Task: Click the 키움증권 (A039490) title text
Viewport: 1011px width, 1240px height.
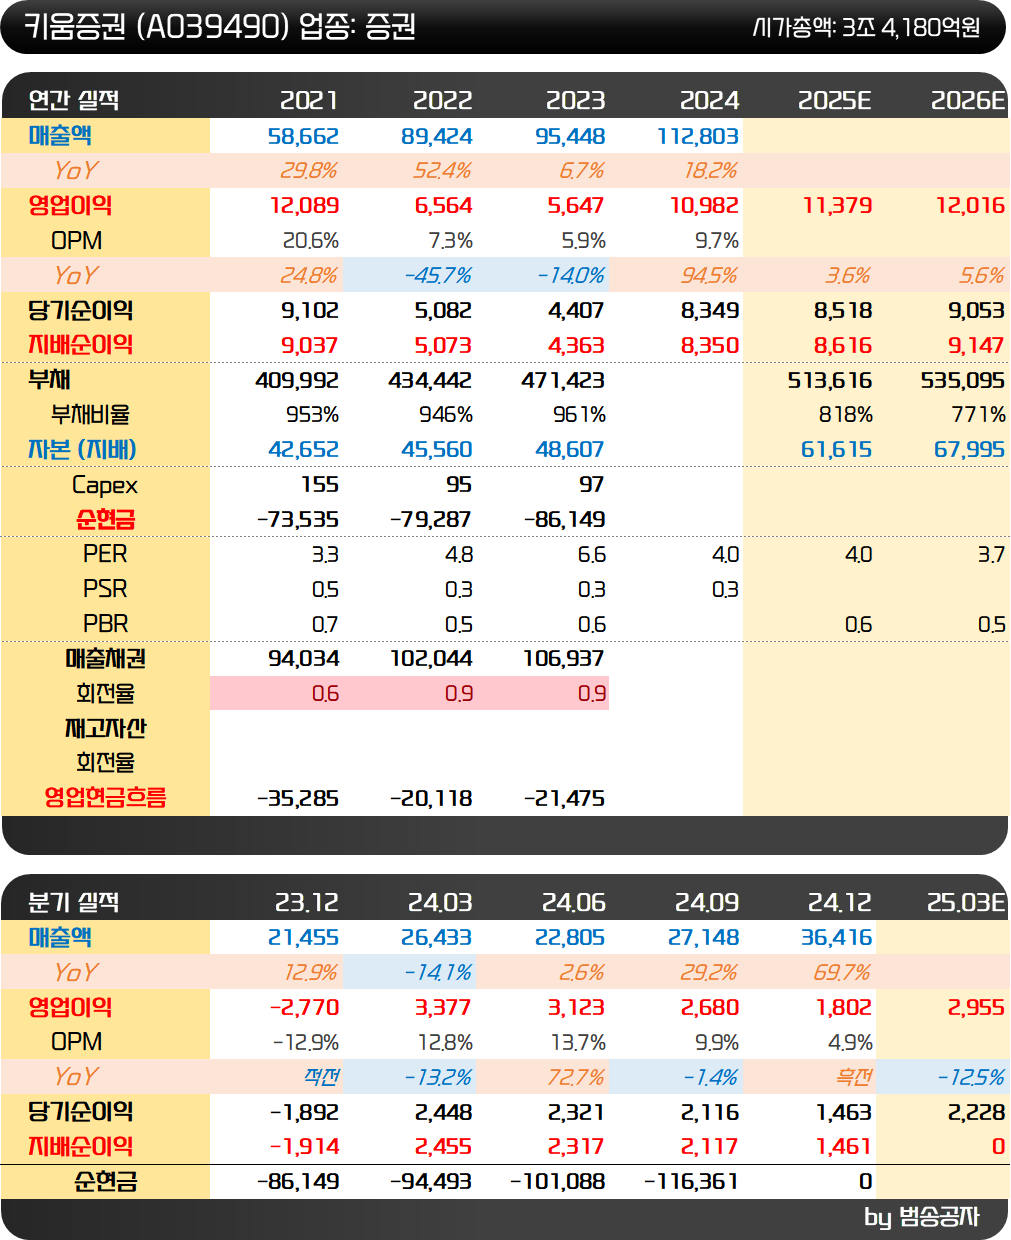Action: point(156,27)
